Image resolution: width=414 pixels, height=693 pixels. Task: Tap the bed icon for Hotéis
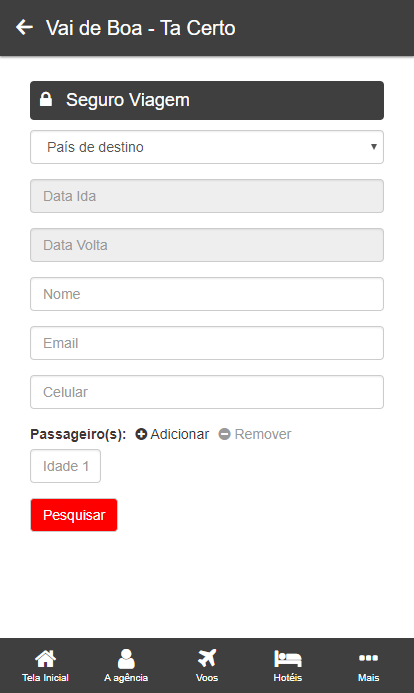point(288,659)
